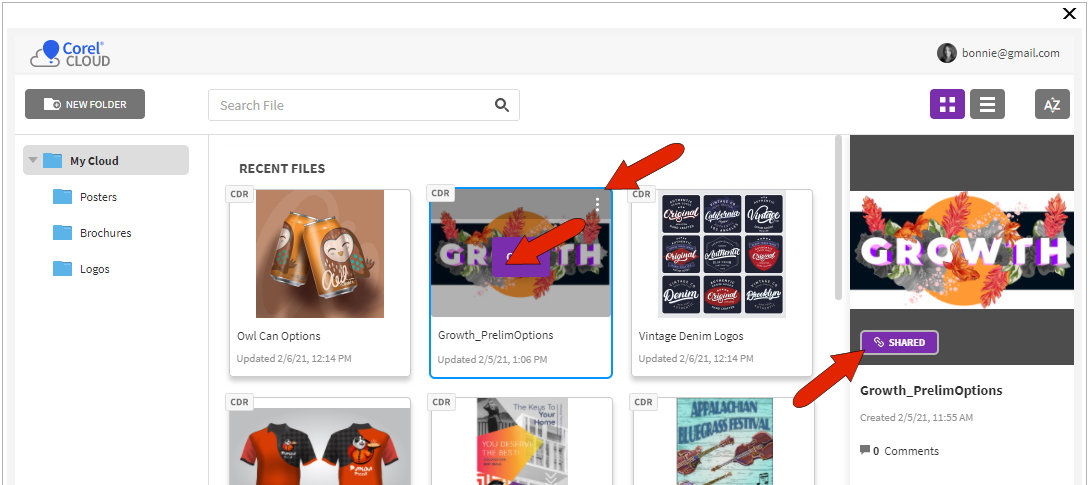Screen dimensions: 1092x485
Task: Click CDR badge on t-shirt design card
Action: (x=241, y=402)
